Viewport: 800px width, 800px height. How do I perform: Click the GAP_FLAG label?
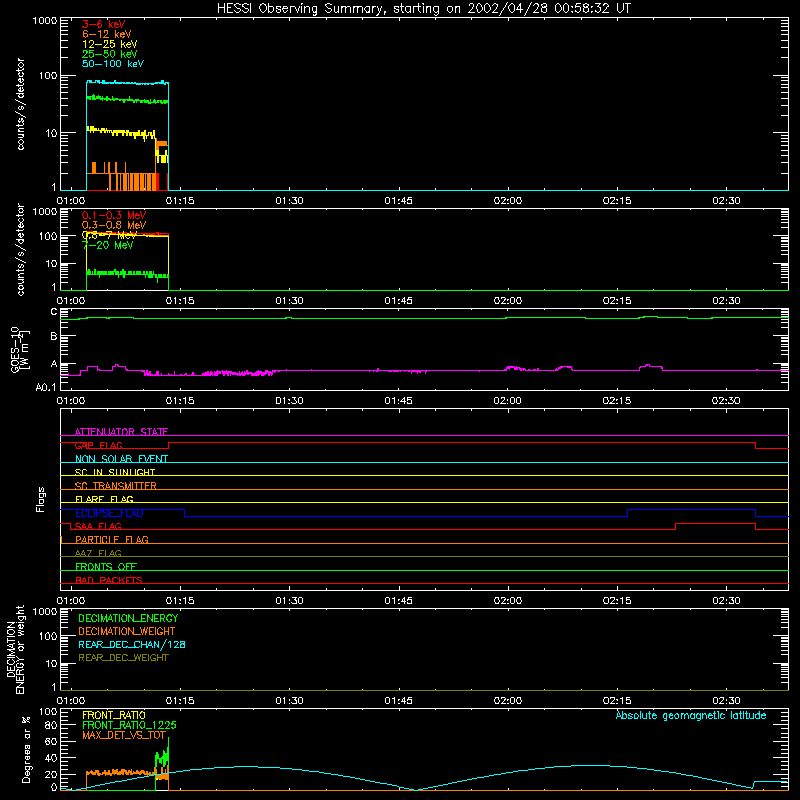pos(98,445)
